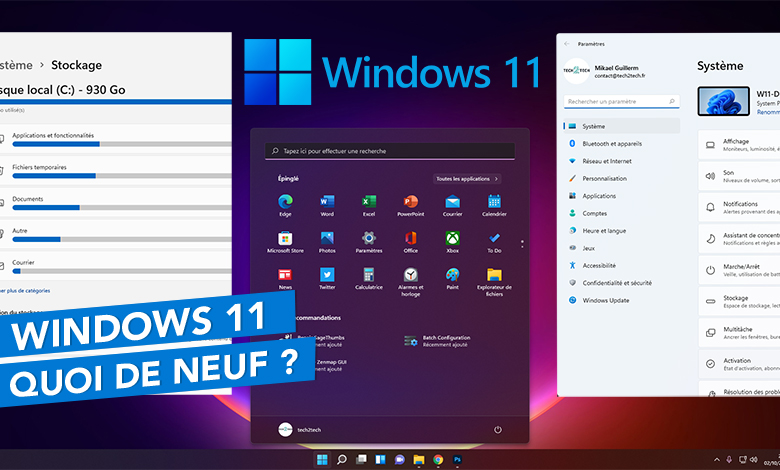Launch the Paint app

[452, 279]
